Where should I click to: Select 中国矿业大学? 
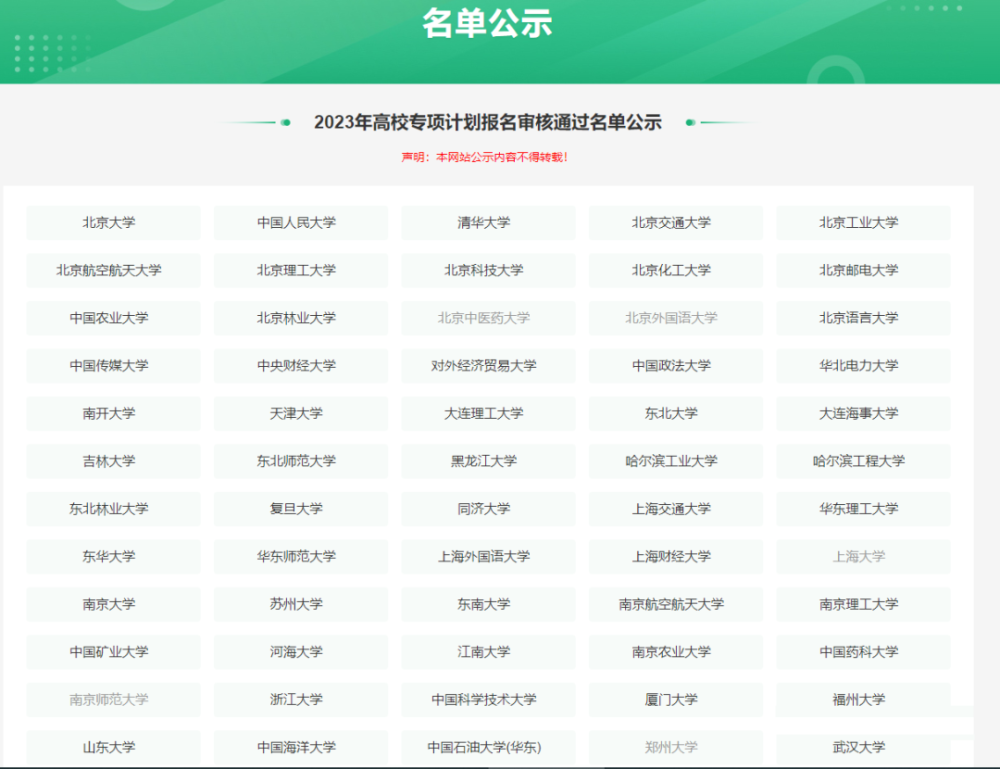(x=114, y=652)
